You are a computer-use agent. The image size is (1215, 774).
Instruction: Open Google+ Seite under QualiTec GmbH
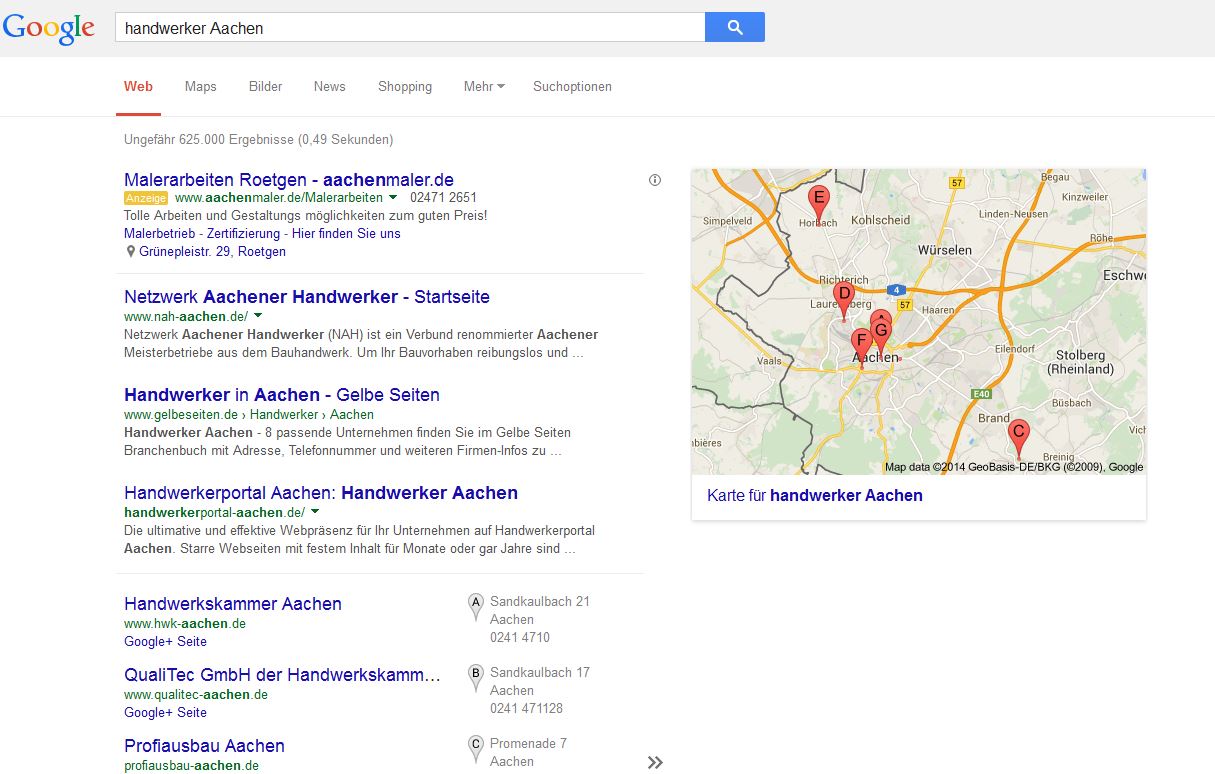point(165,713)
